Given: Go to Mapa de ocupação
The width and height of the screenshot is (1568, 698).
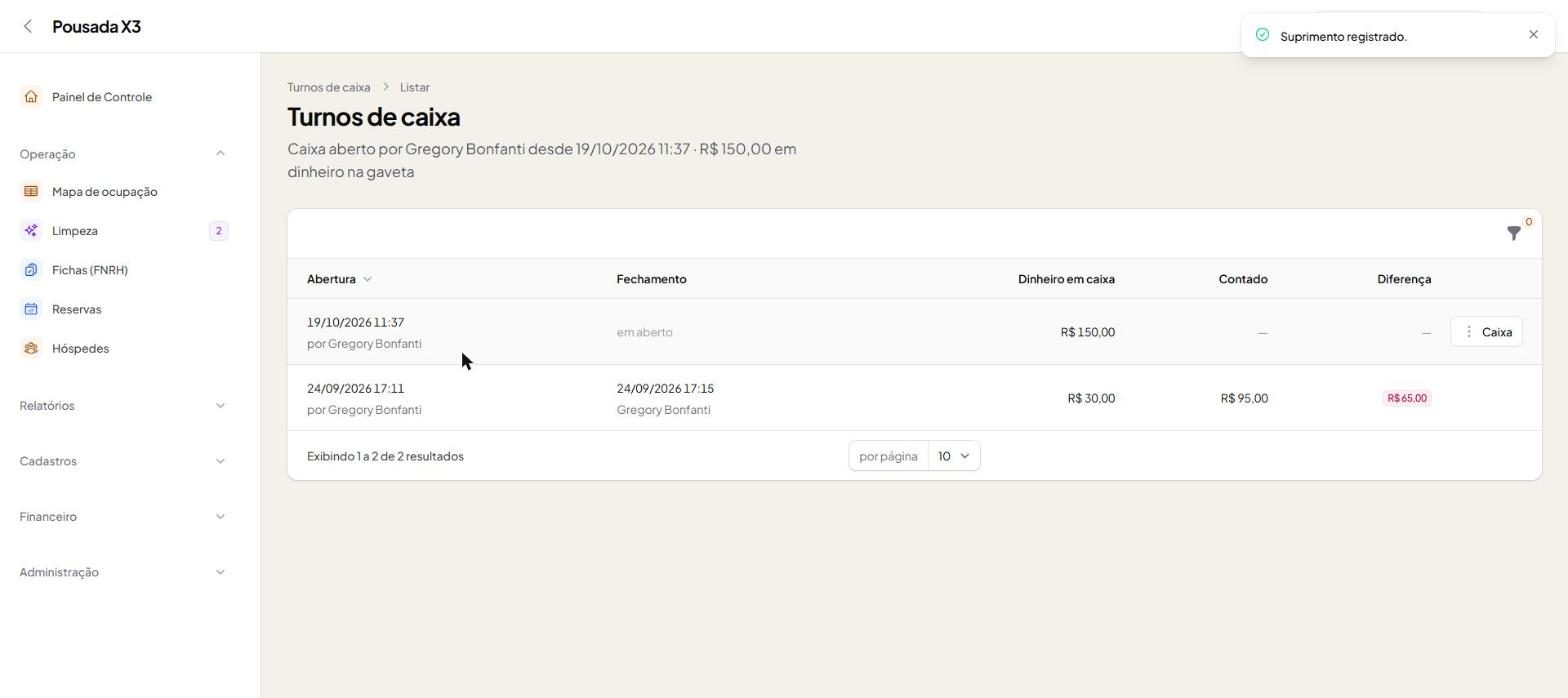Looking at the screenshot, I should 104,192.
